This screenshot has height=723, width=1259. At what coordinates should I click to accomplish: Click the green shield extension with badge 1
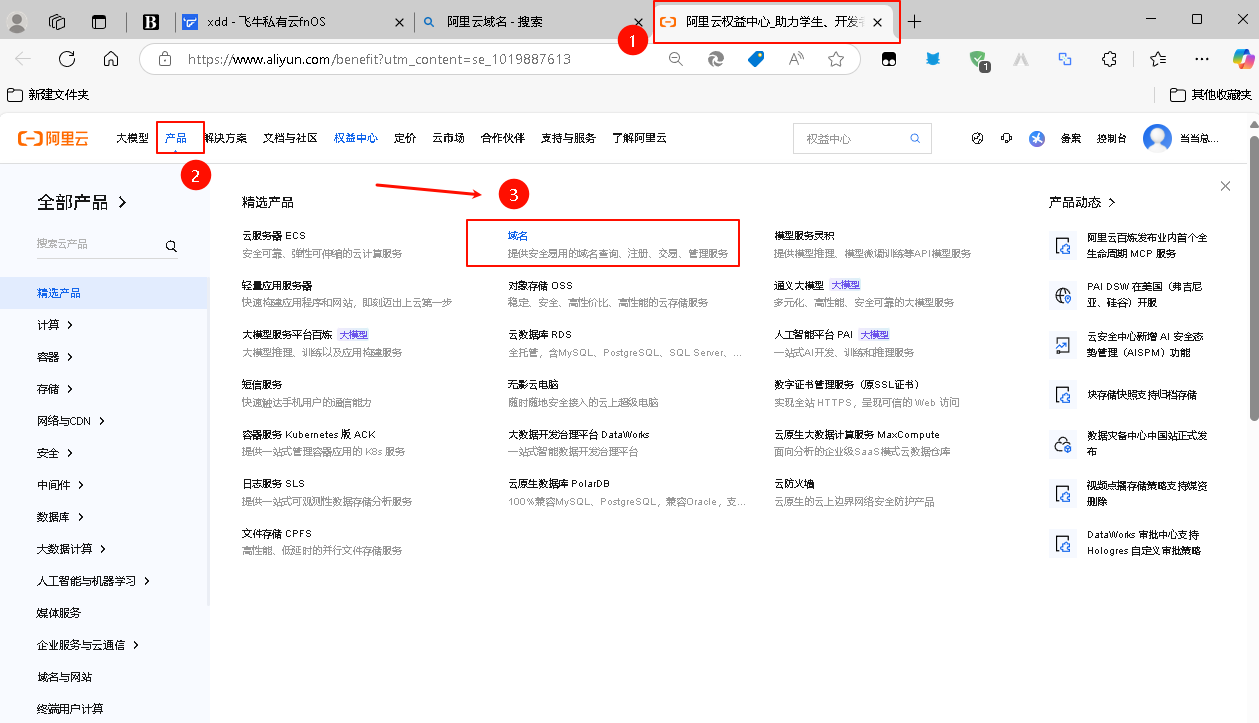(x=978, y=60)
